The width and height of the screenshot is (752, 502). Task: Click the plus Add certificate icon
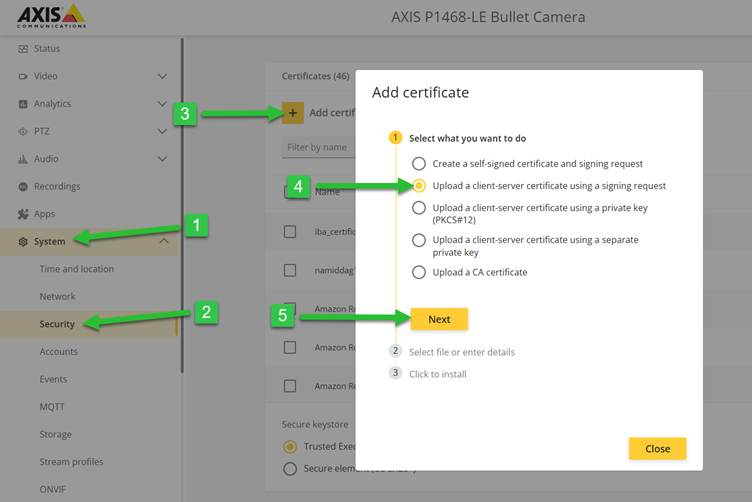[293, 113]
